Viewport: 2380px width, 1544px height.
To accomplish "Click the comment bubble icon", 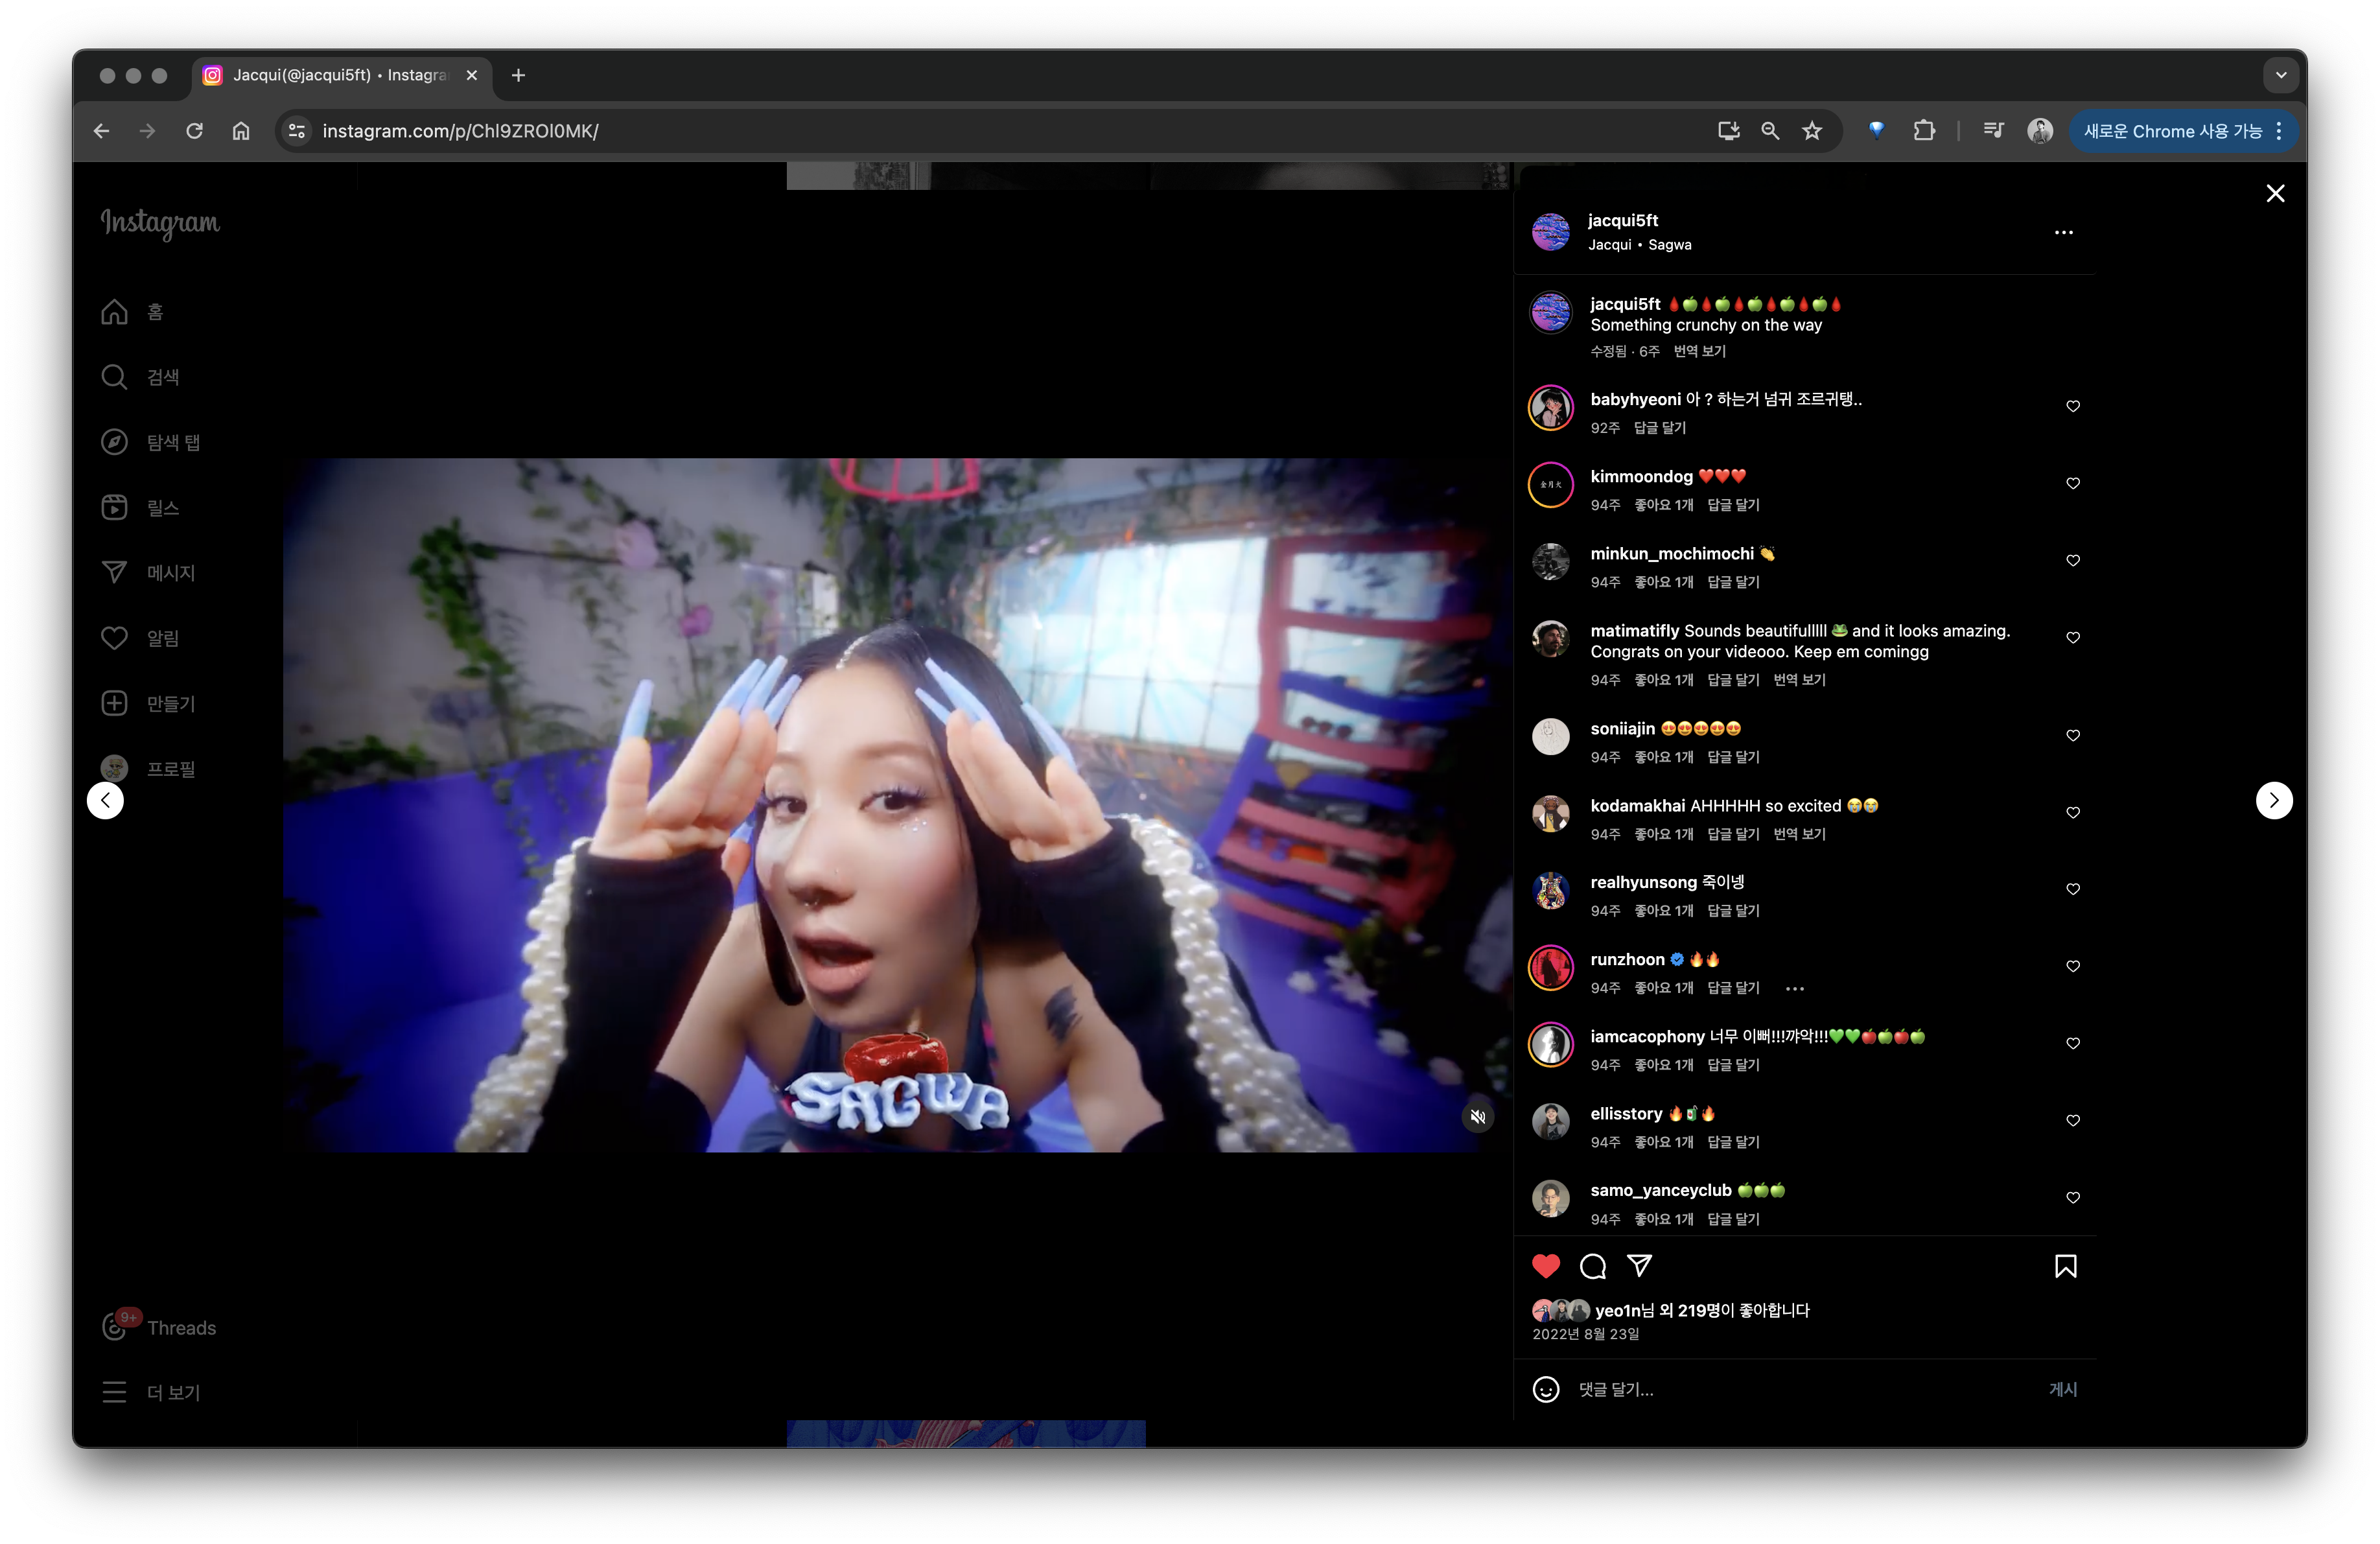I will coord(1592,1266).
